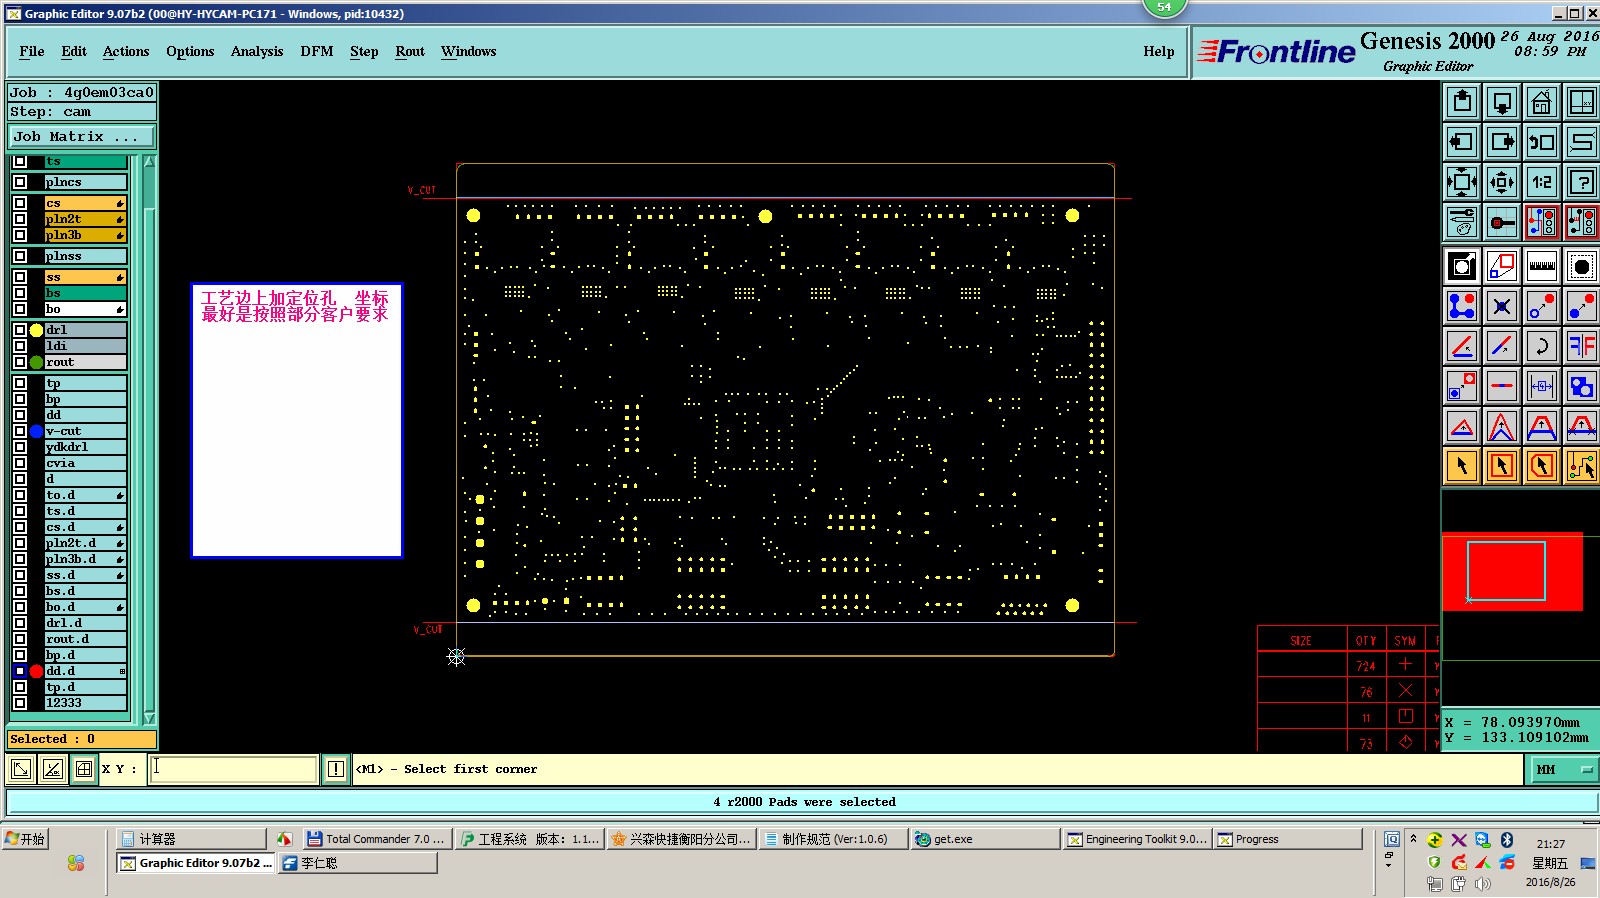Toggle the v-cut layer checkbox
1600x898 pixels.
20,431
